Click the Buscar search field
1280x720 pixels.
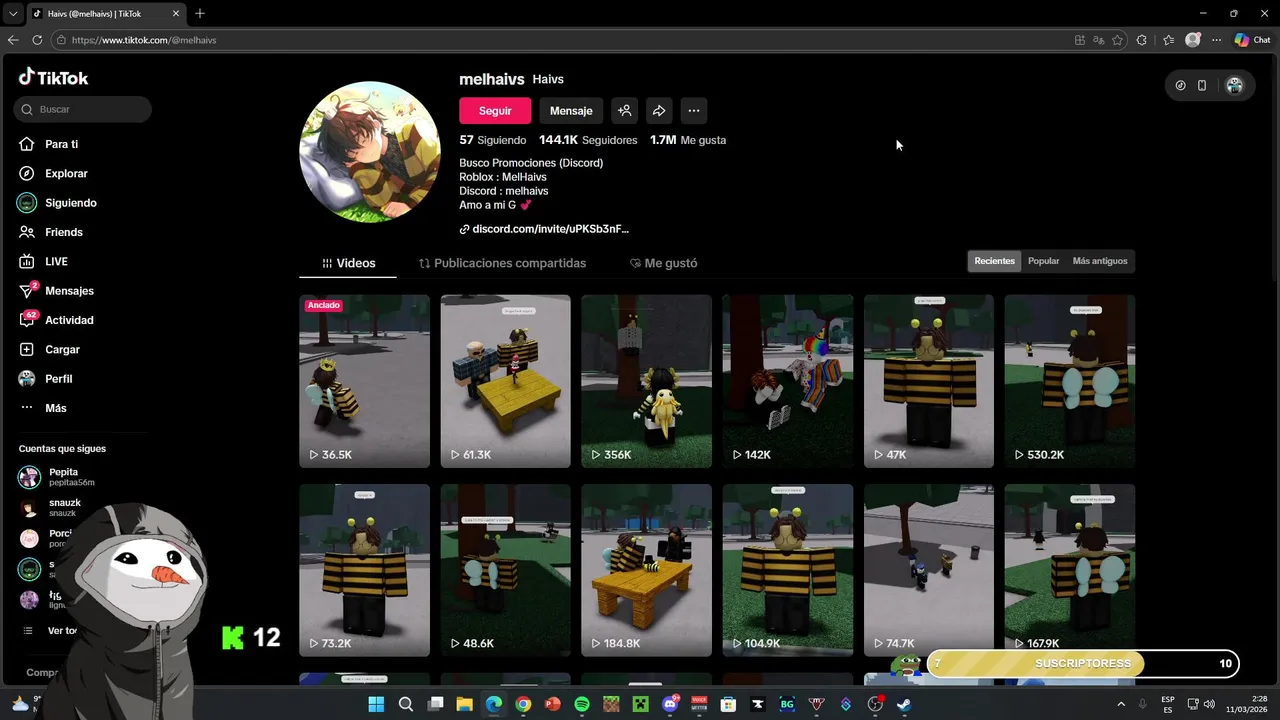(83, 109)
